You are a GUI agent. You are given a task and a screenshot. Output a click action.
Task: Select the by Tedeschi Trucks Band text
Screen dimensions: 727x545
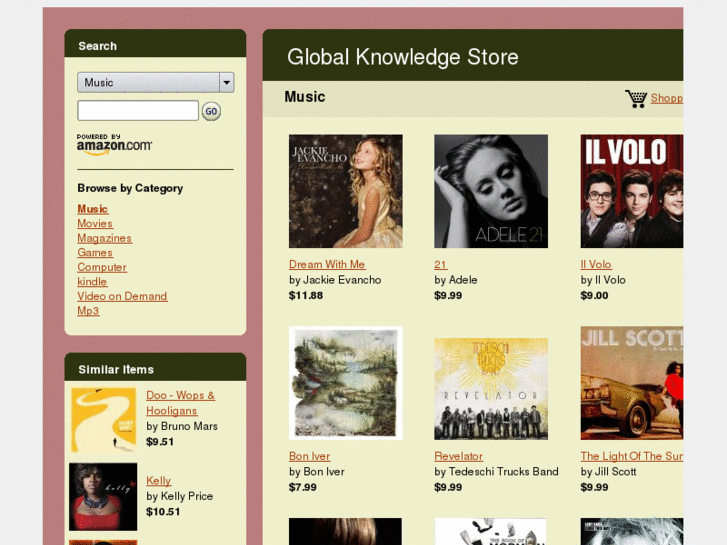point(496,472)
